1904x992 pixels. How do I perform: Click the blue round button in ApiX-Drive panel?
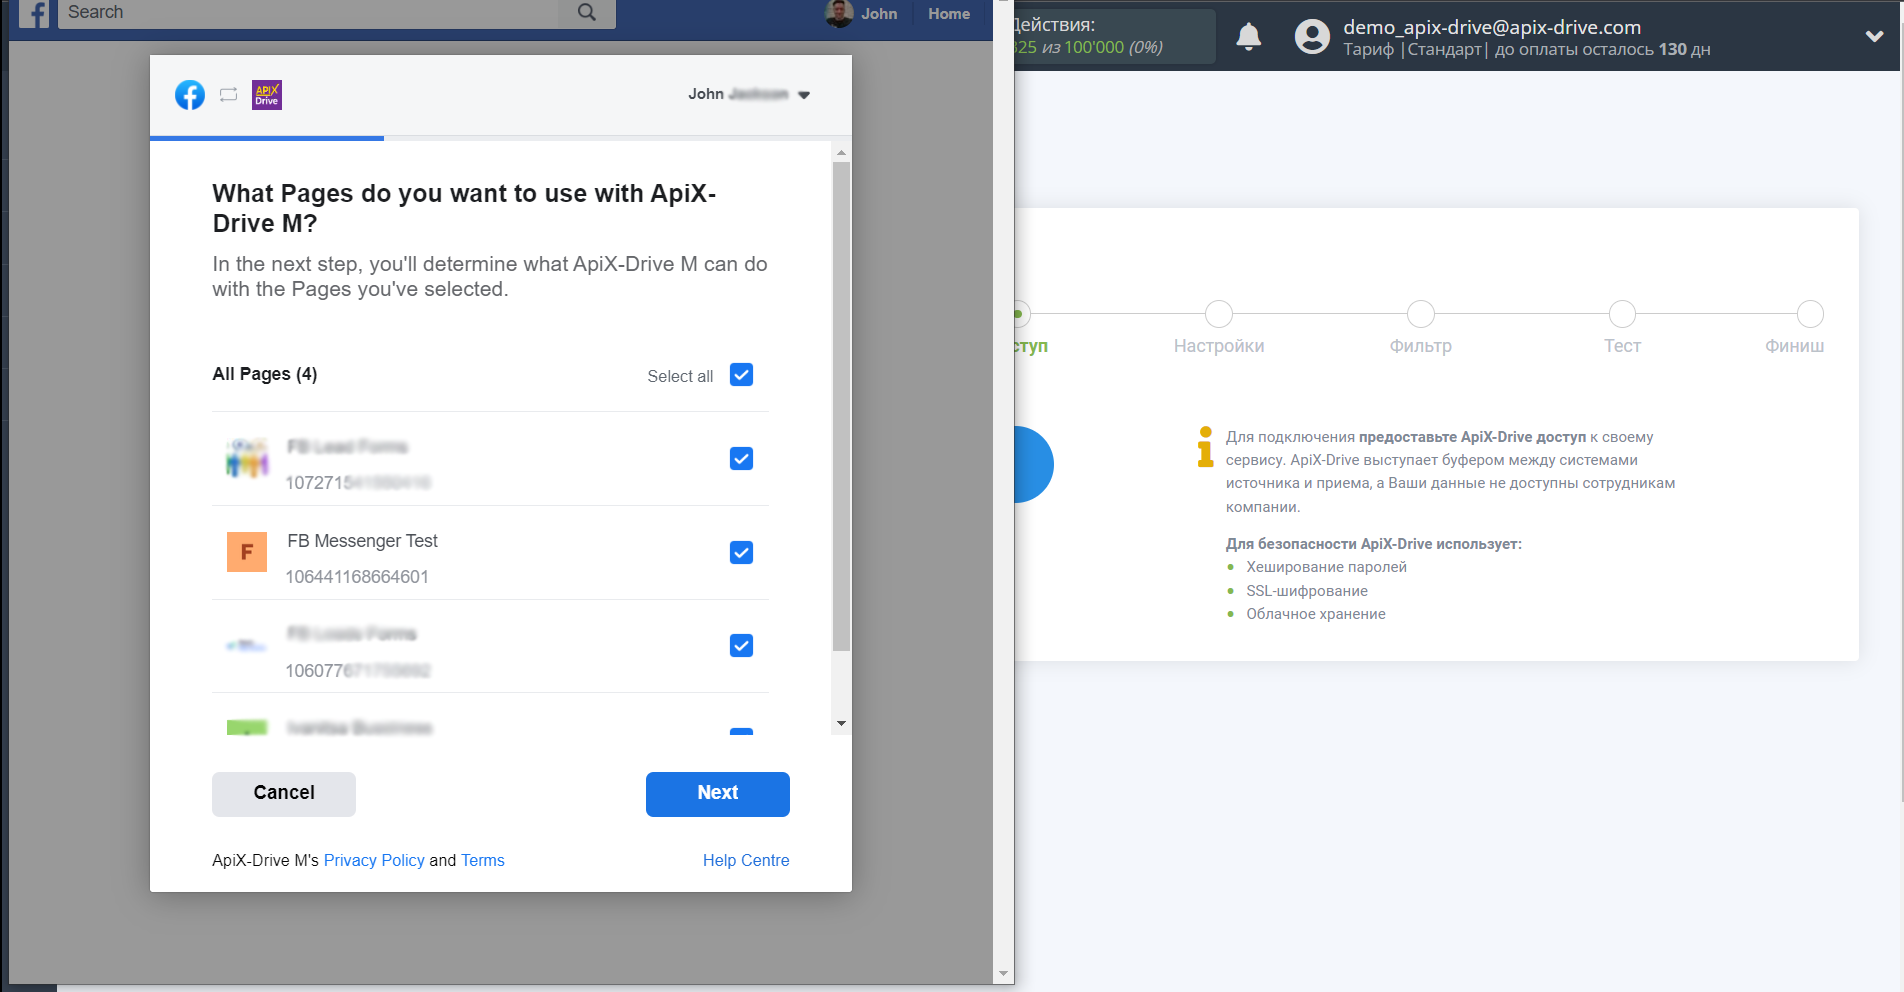tap(1034, 465)
